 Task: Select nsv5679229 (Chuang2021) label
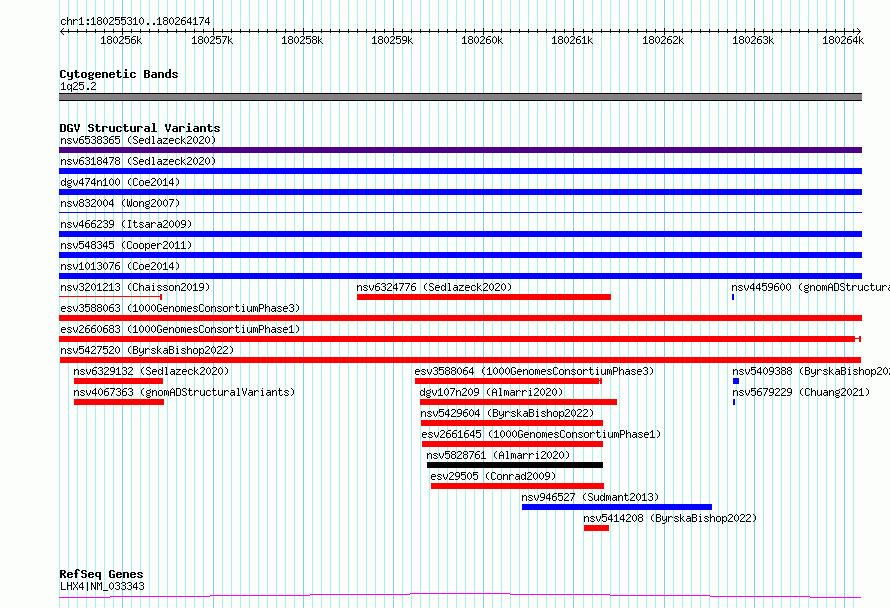pyautogui.click(x=801, y=392)
